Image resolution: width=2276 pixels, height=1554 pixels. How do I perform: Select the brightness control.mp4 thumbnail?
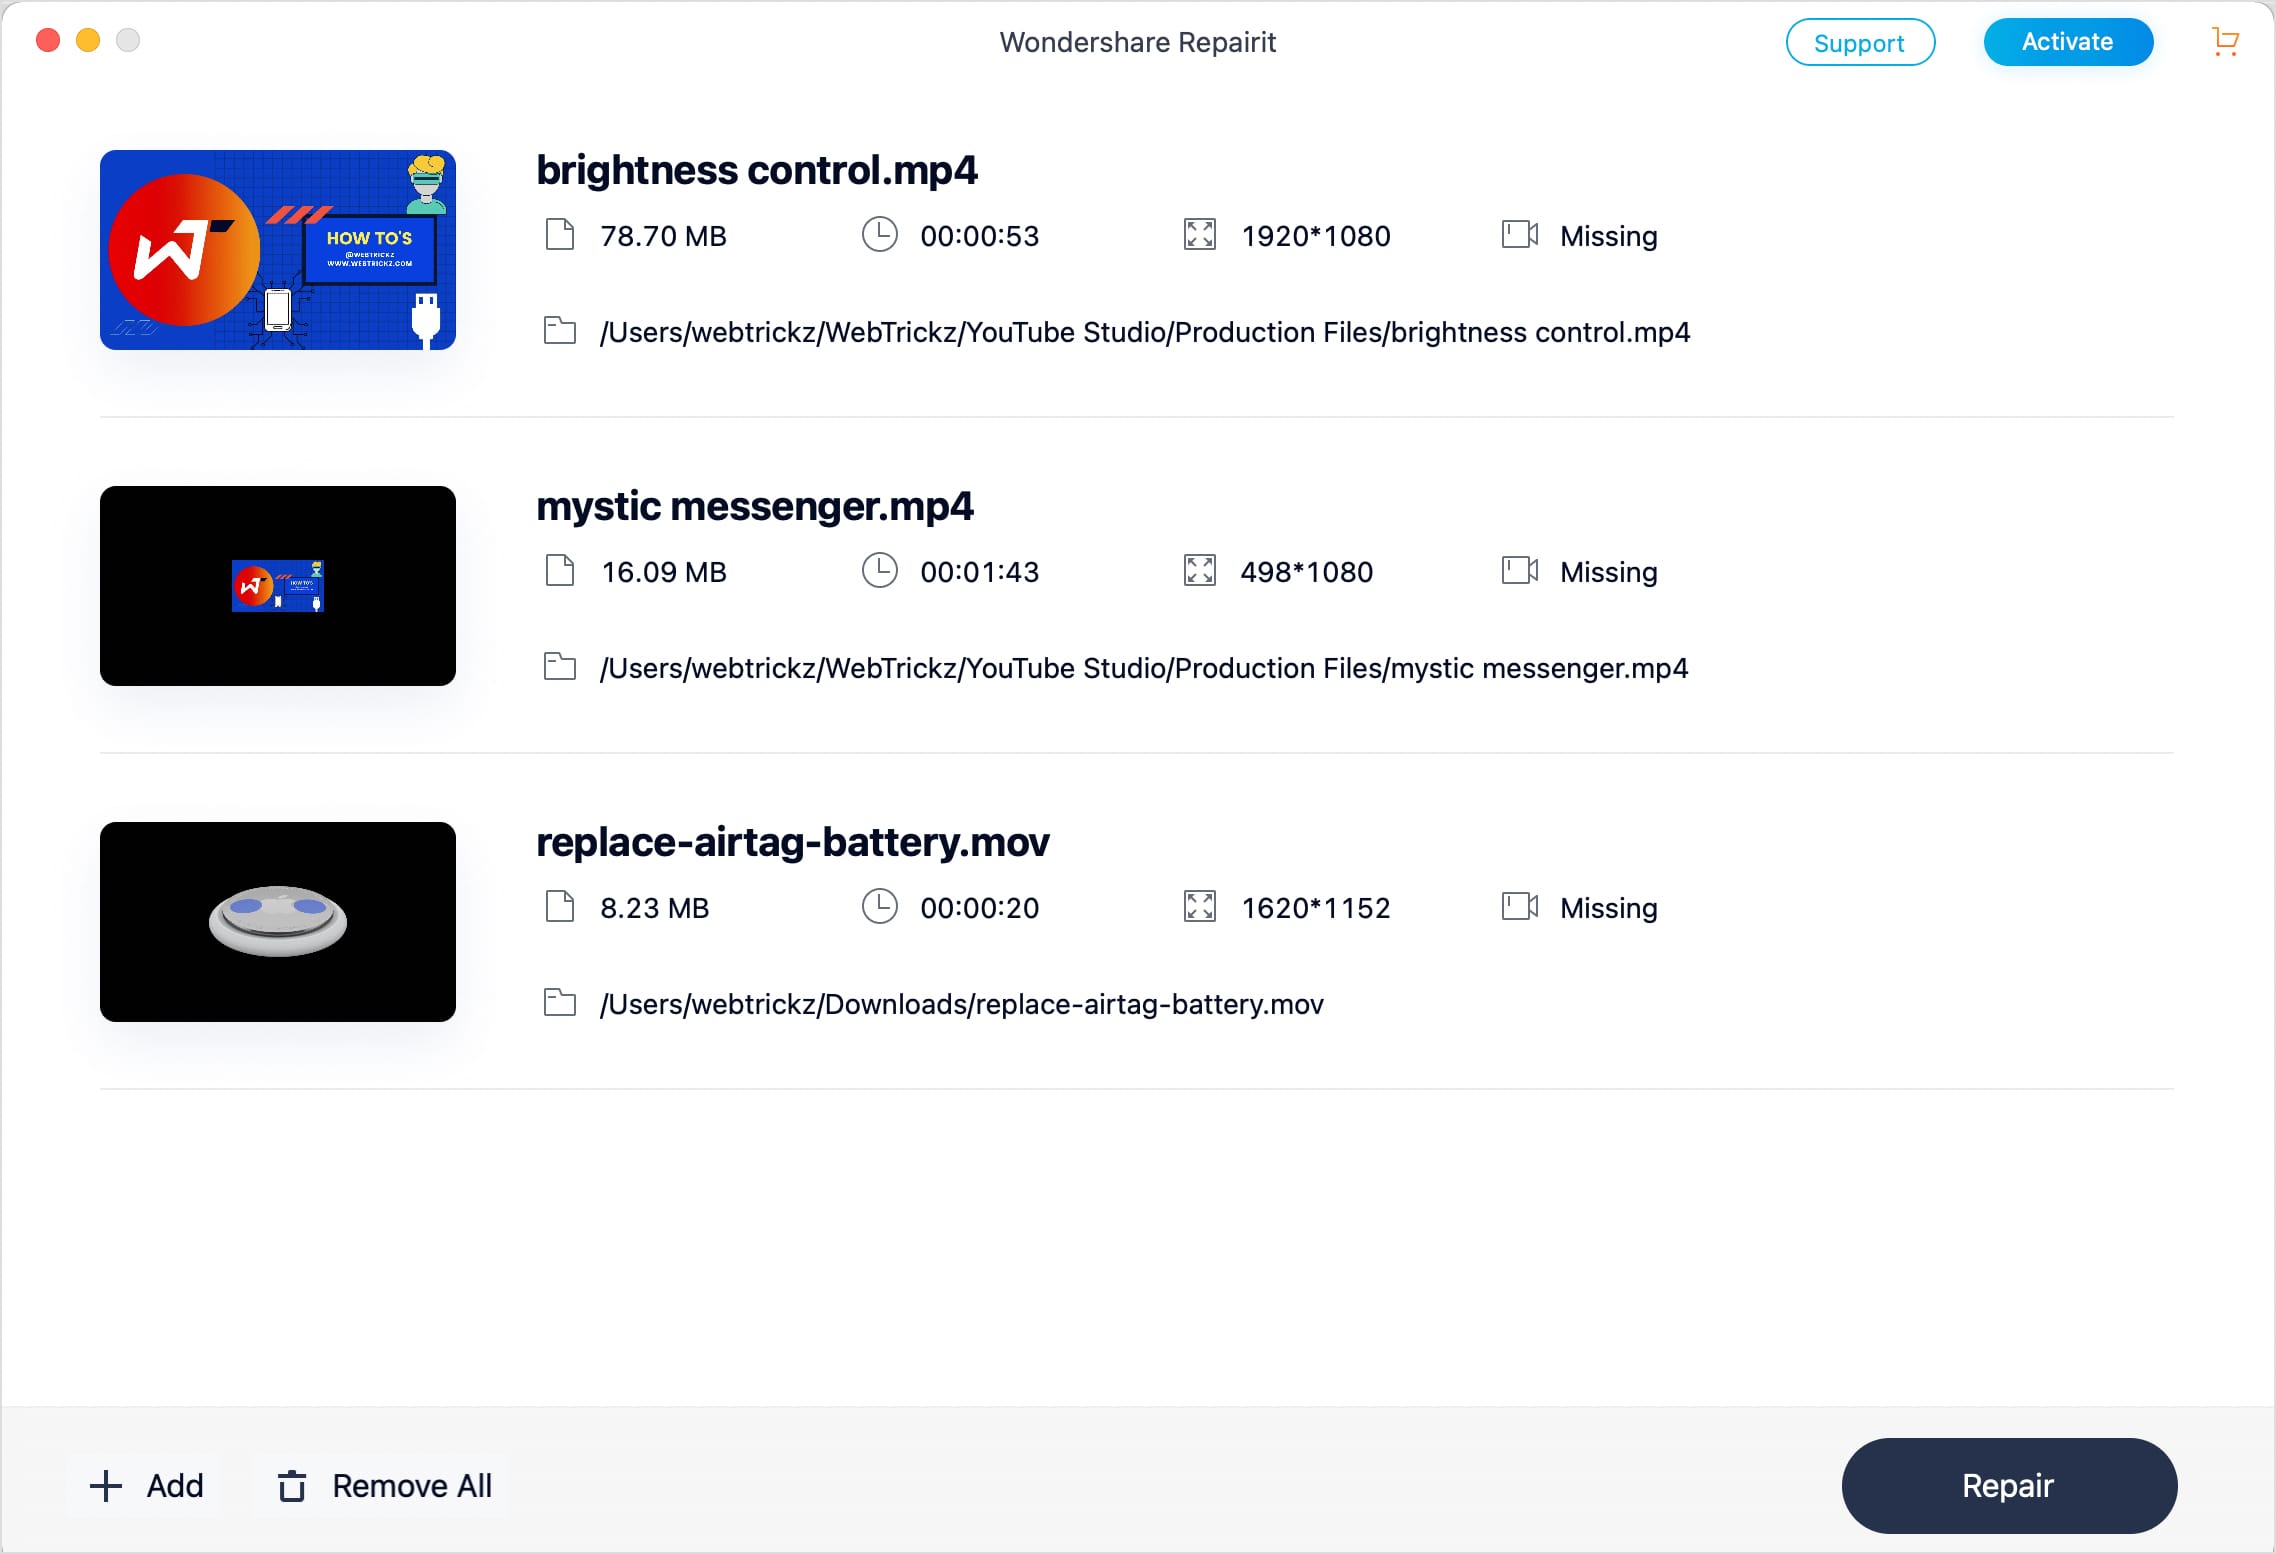click(278, 250)
